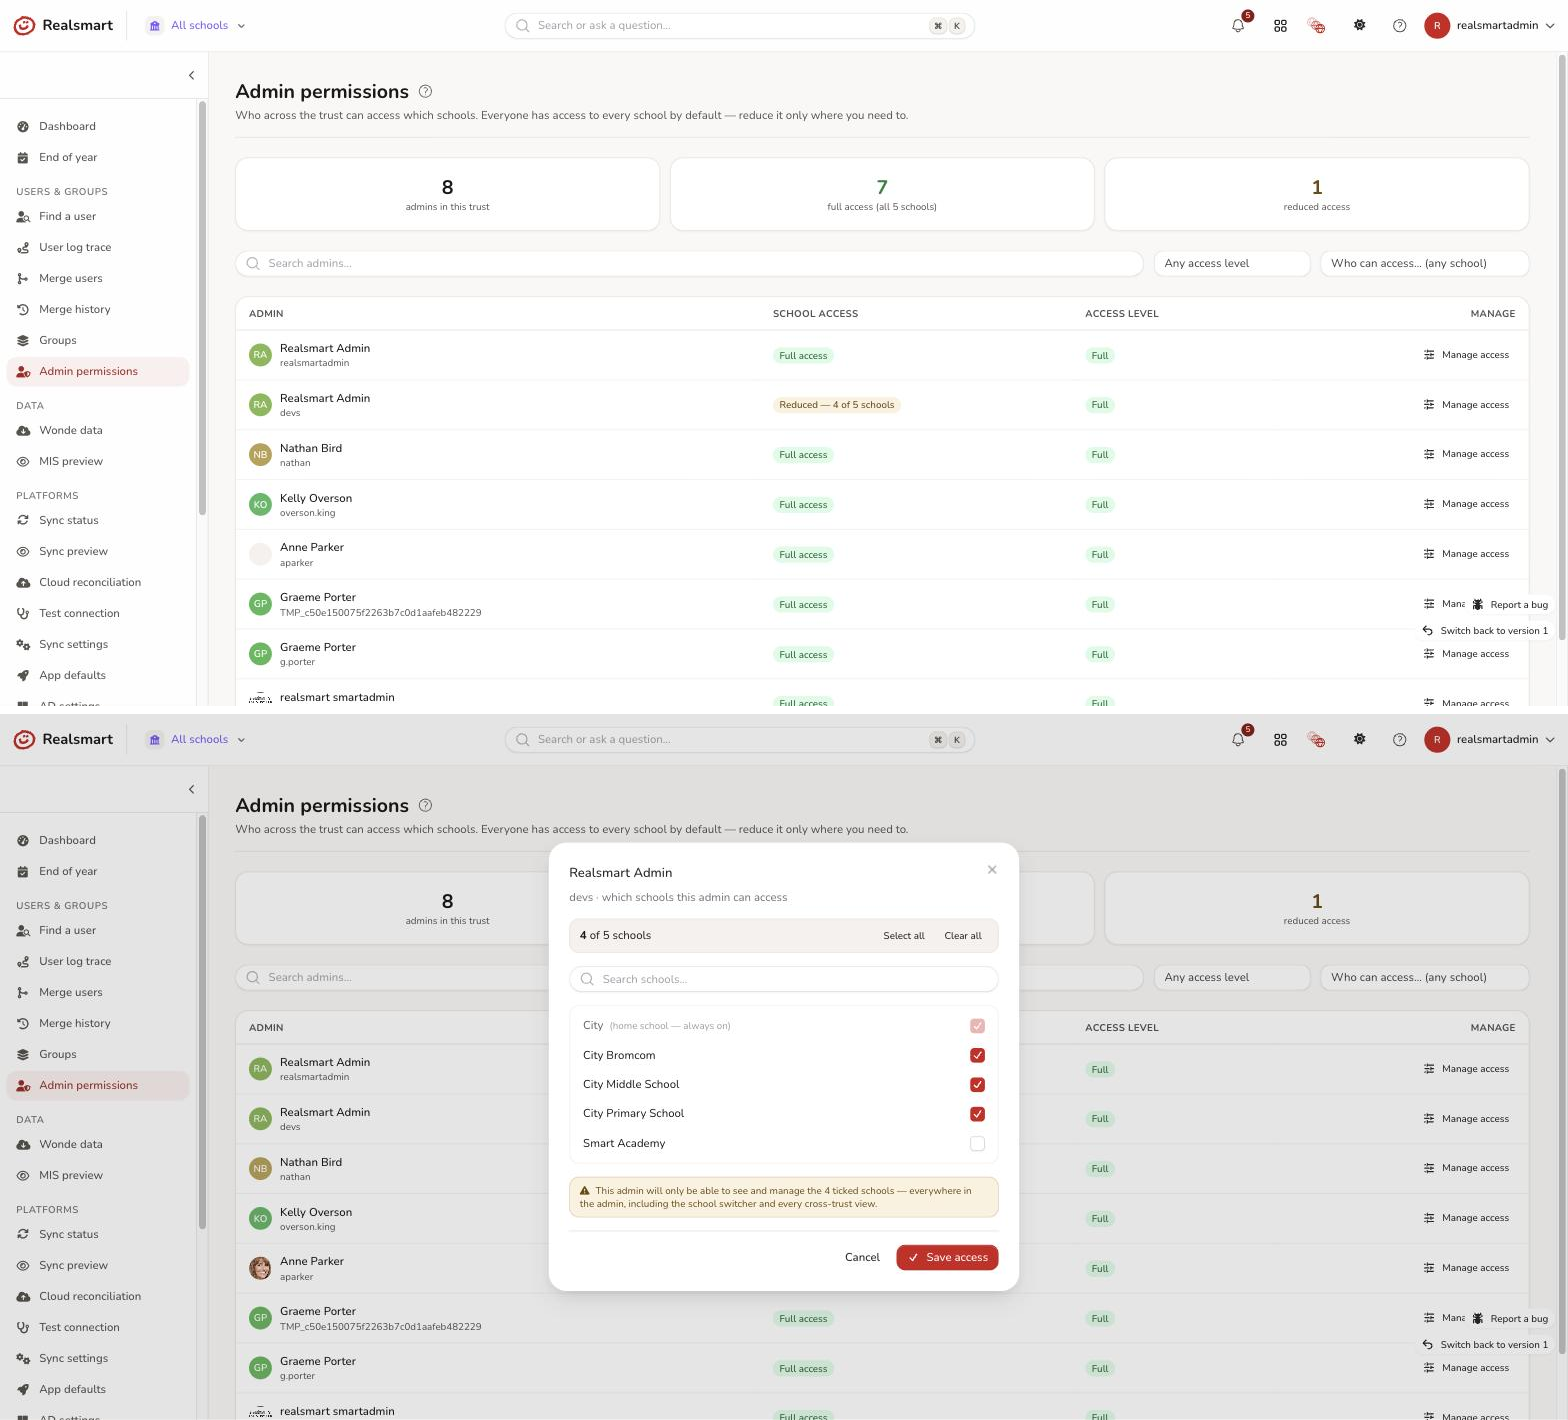Click Merge history icon in undimmed sidebar
The height and width of the screenshot is (1420, 1568).
(x=23, y=310)
